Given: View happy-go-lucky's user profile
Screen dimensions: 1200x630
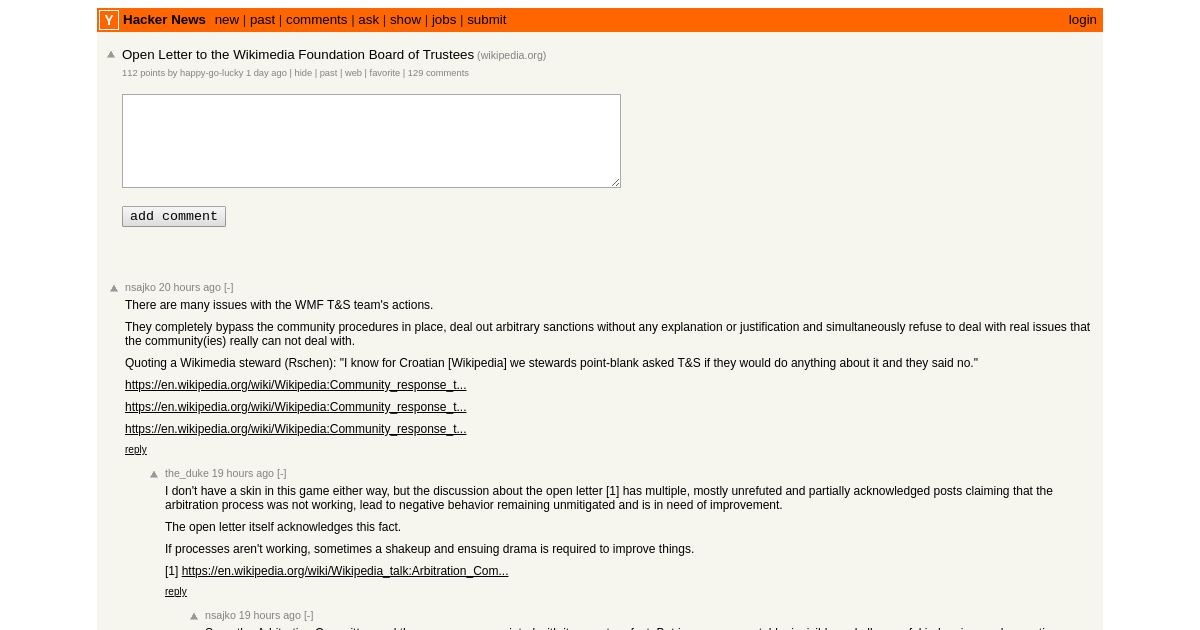Looking at the screenshot, I should point(211,73).
